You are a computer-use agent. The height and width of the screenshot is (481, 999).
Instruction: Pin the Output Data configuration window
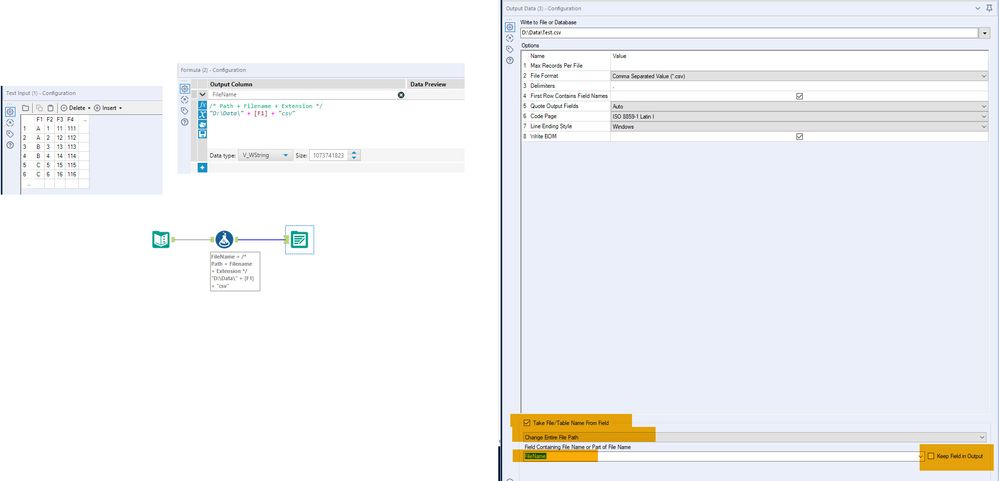989,8
